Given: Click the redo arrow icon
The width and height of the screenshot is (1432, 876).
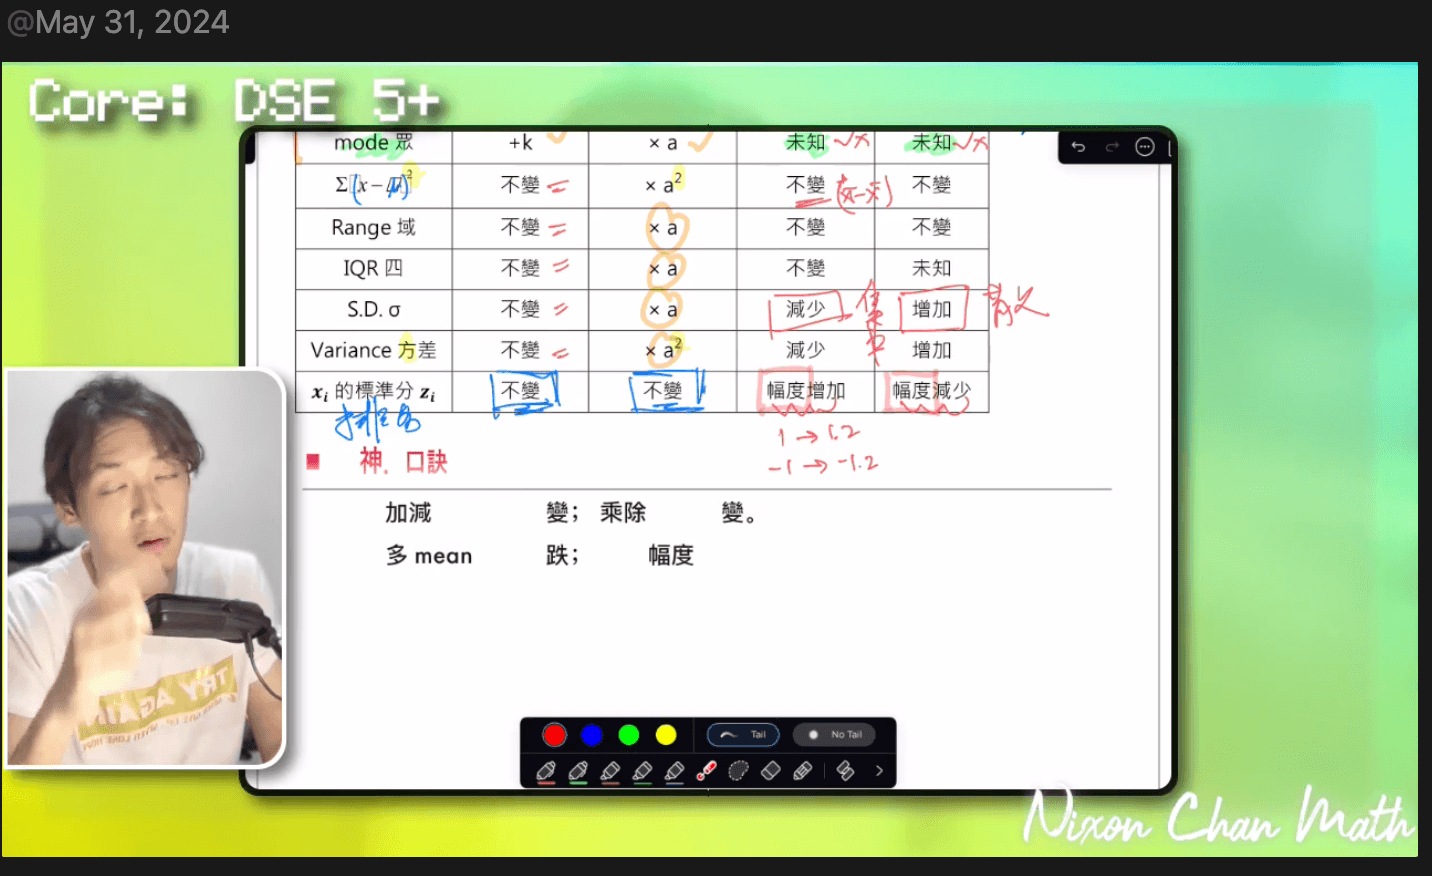Looking at the screenshot, I should pos(1112,147).
